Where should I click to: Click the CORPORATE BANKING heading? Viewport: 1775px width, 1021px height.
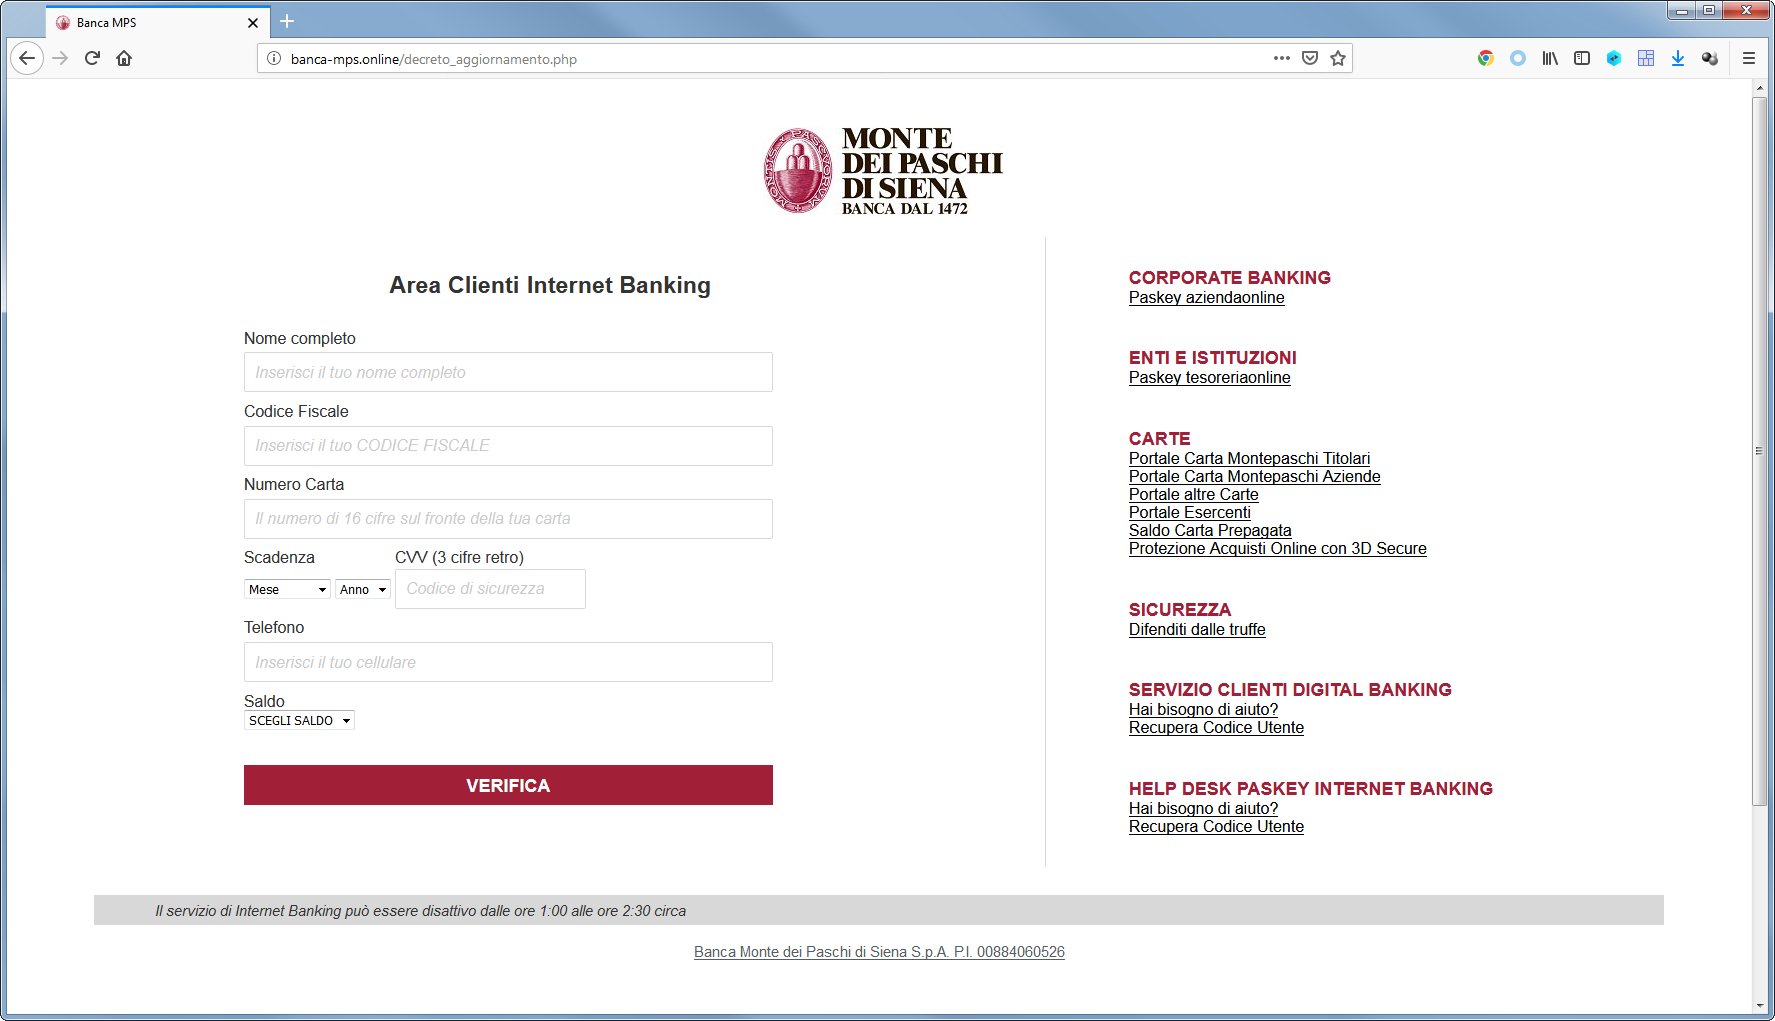pos(1230,278)
